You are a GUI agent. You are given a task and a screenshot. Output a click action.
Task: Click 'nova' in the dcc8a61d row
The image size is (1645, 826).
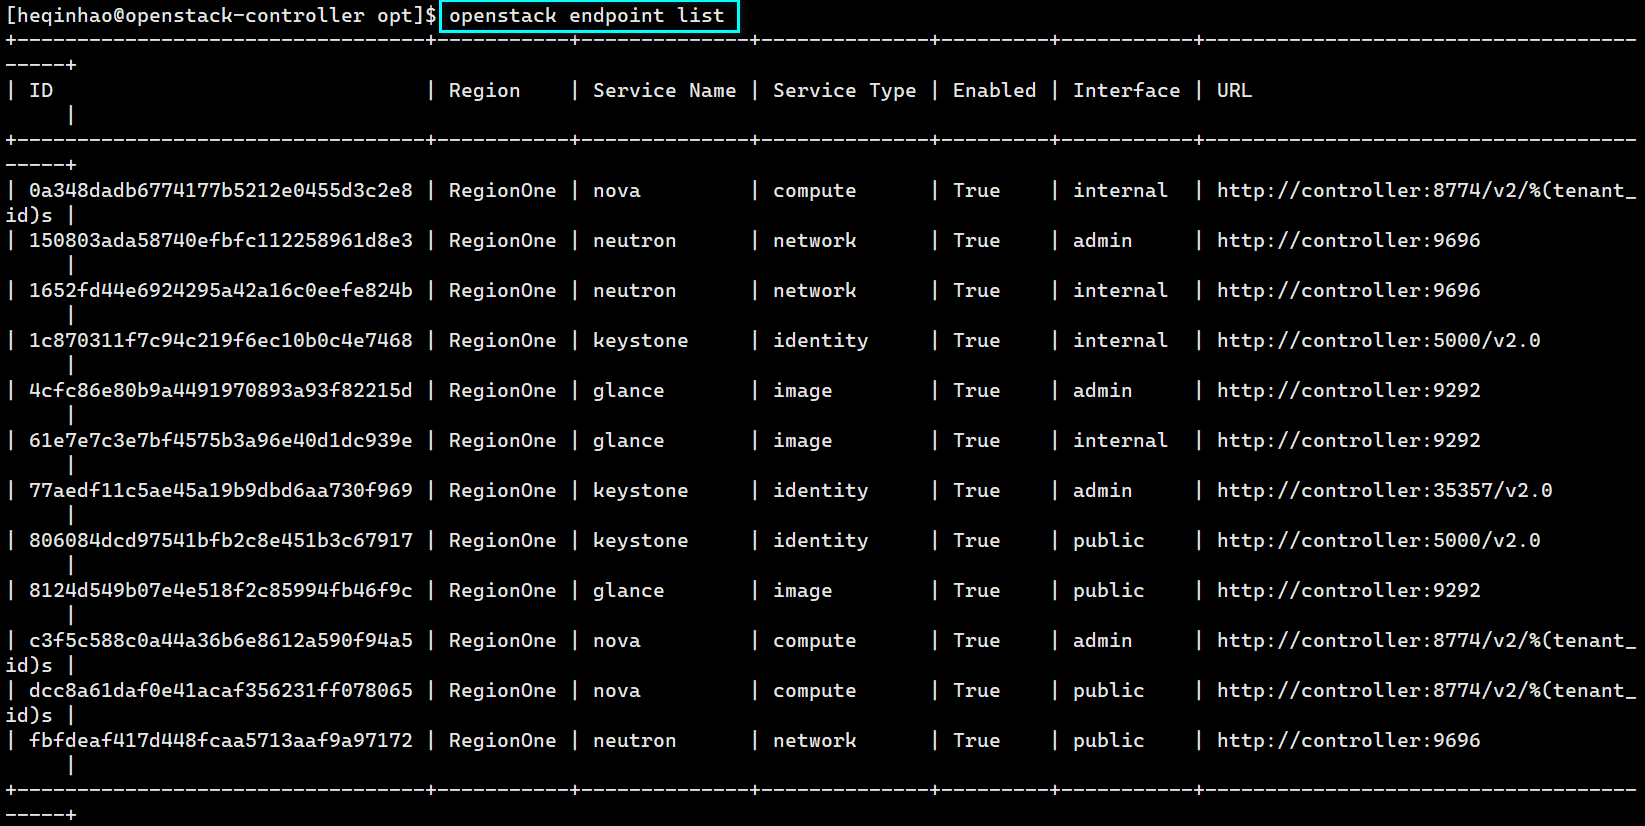616,691
